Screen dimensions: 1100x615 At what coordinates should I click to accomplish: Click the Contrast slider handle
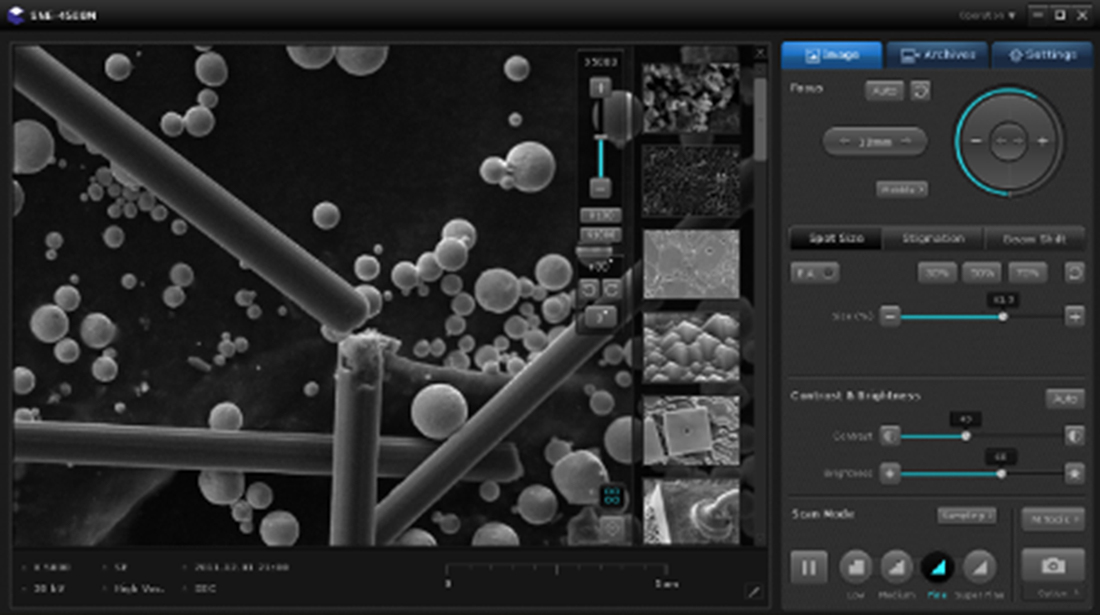coord(966,436)
